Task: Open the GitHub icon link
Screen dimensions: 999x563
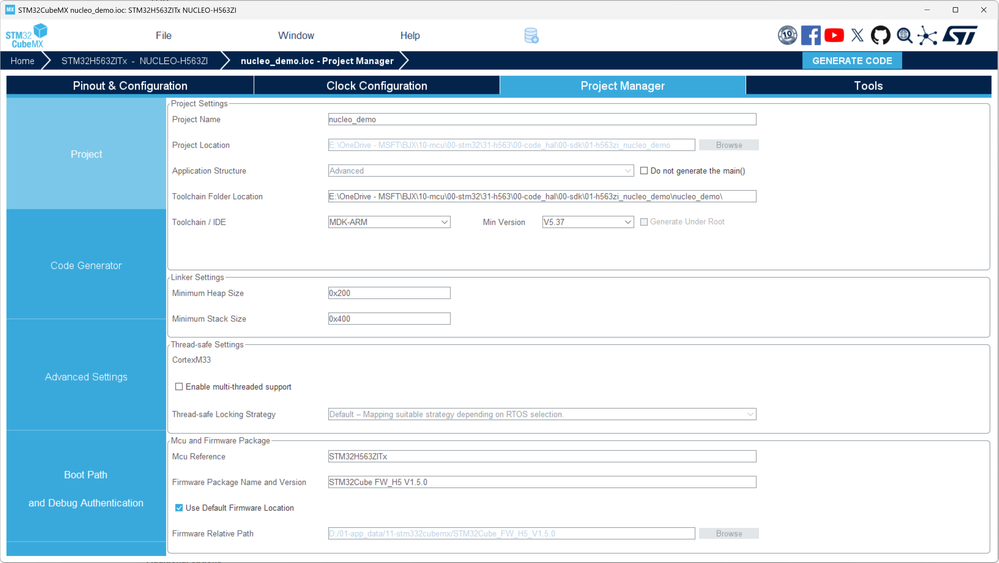Action: (880, 35)
